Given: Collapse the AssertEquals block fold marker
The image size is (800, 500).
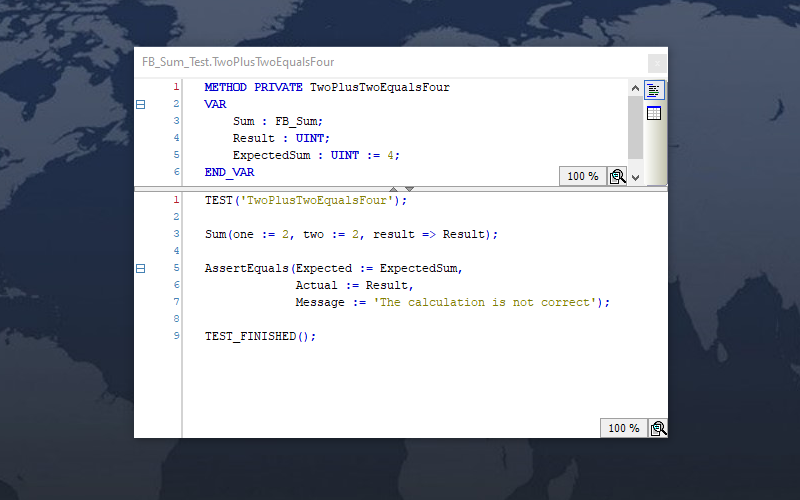Looking at the screenshot, I should [140, 268].
